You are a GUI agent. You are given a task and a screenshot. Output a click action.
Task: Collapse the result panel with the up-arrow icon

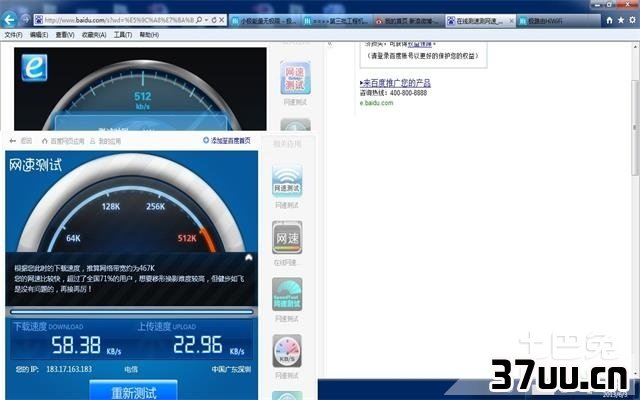(249, 258)
